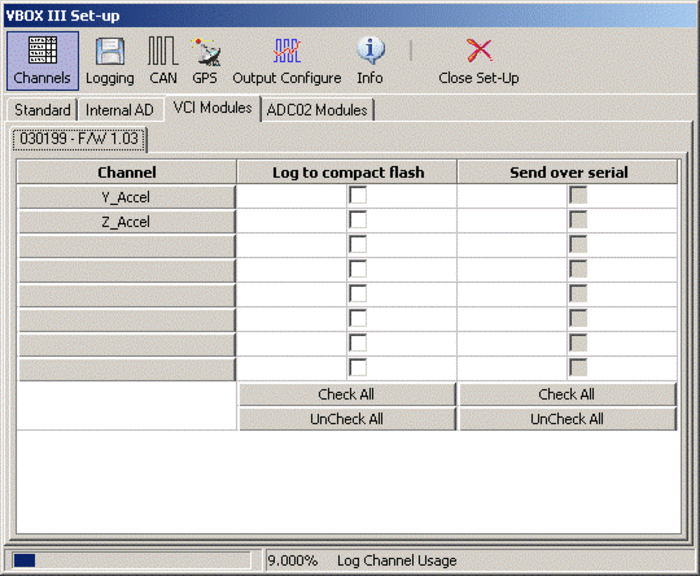The height and width of the screenshot is (576, 700).
Task: Tick the eighth row compact flash checkbox
Action: click(x=358, y=367)
